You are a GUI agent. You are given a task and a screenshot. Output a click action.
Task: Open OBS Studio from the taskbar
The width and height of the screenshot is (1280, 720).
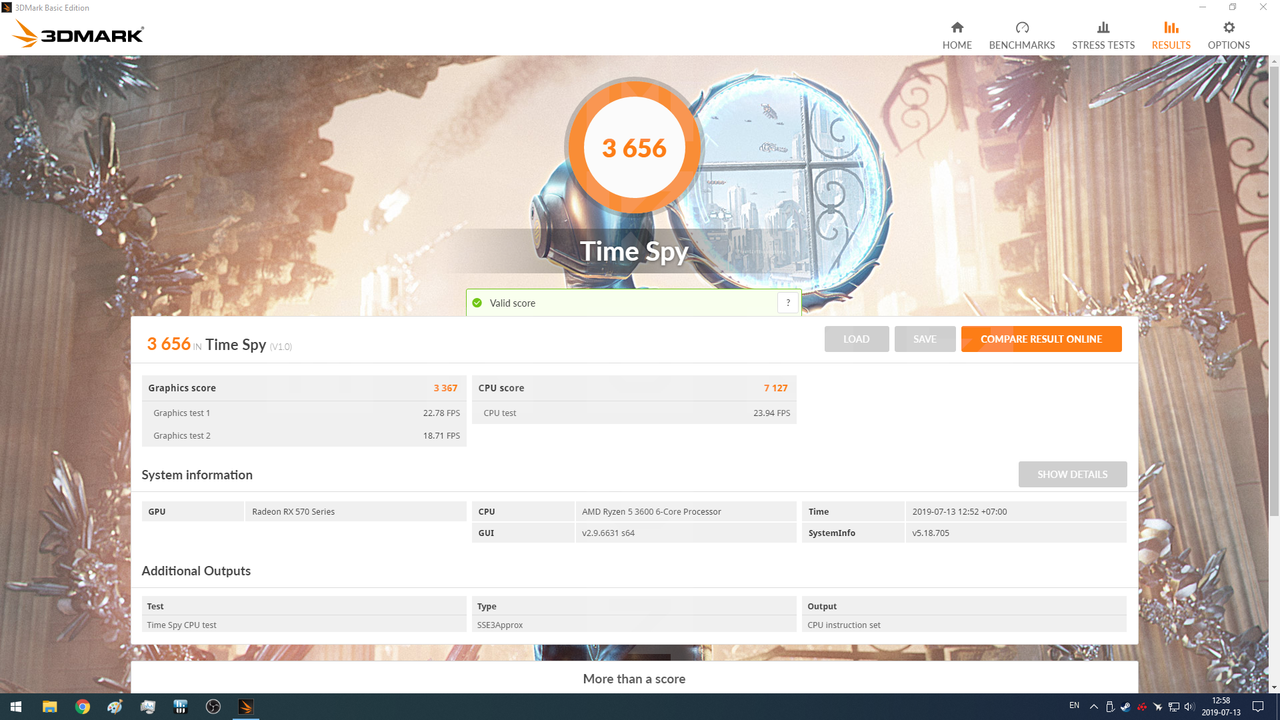[212, 707]
